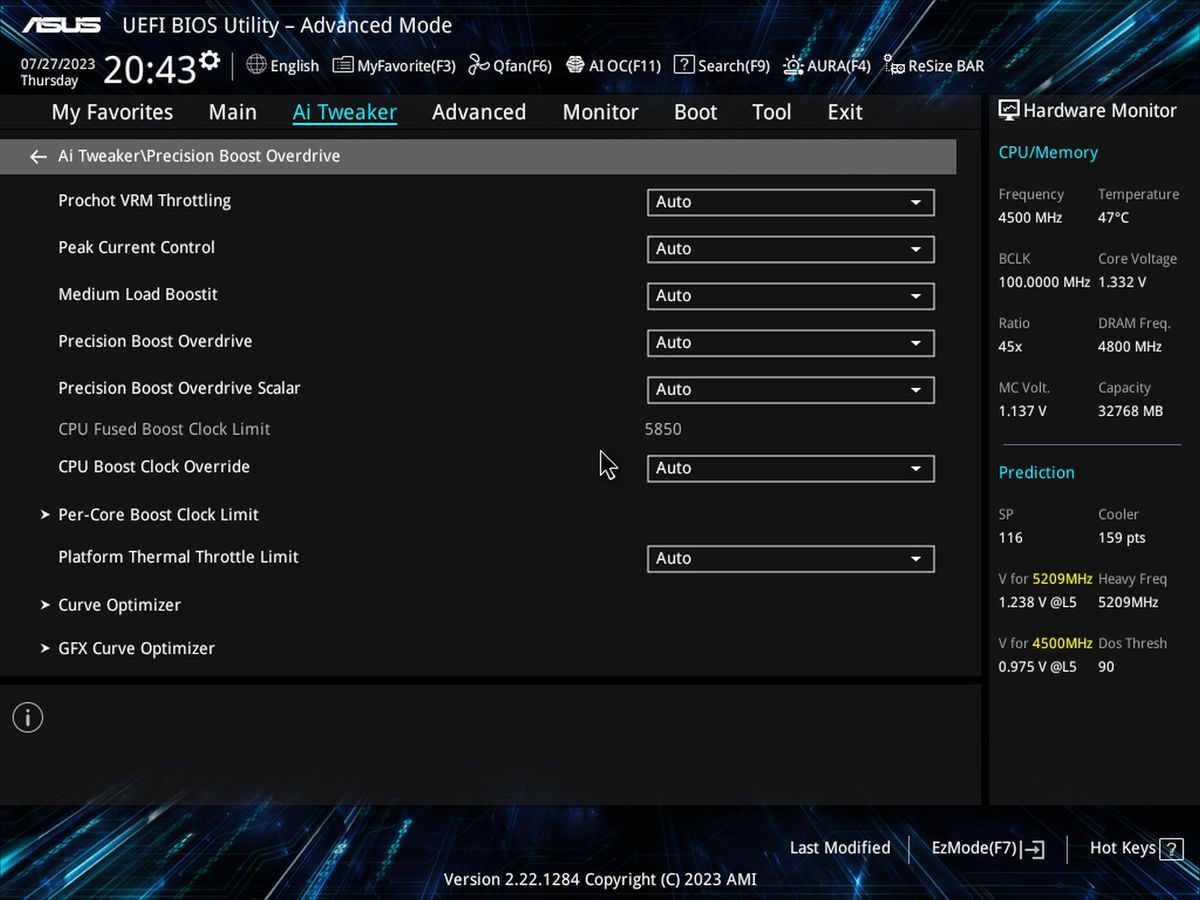
Task: Open the Platform Thermal Throttle Limit dropdown
Action: click(x=791, y=558)
